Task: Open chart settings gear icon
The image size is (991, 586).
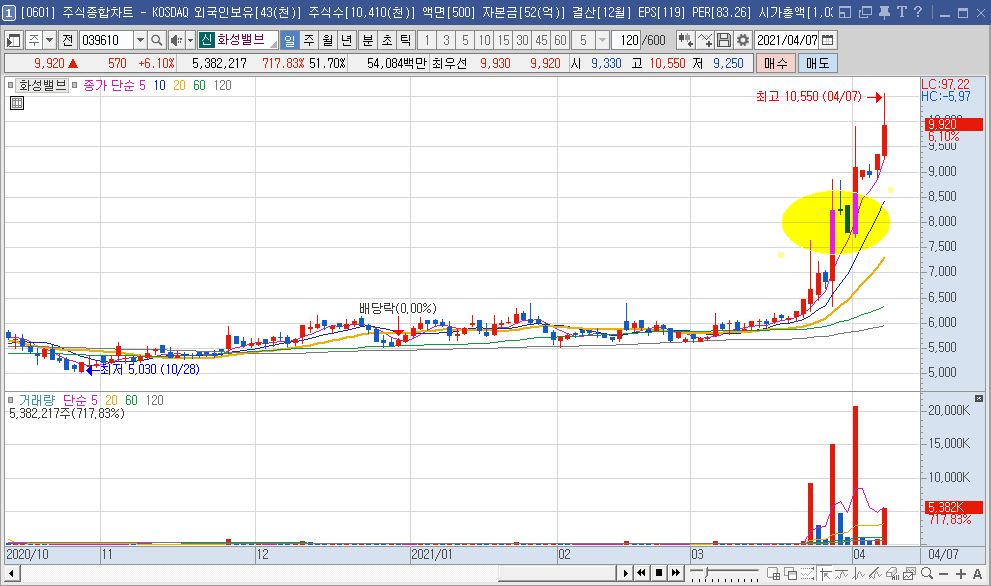Action: 743,40
